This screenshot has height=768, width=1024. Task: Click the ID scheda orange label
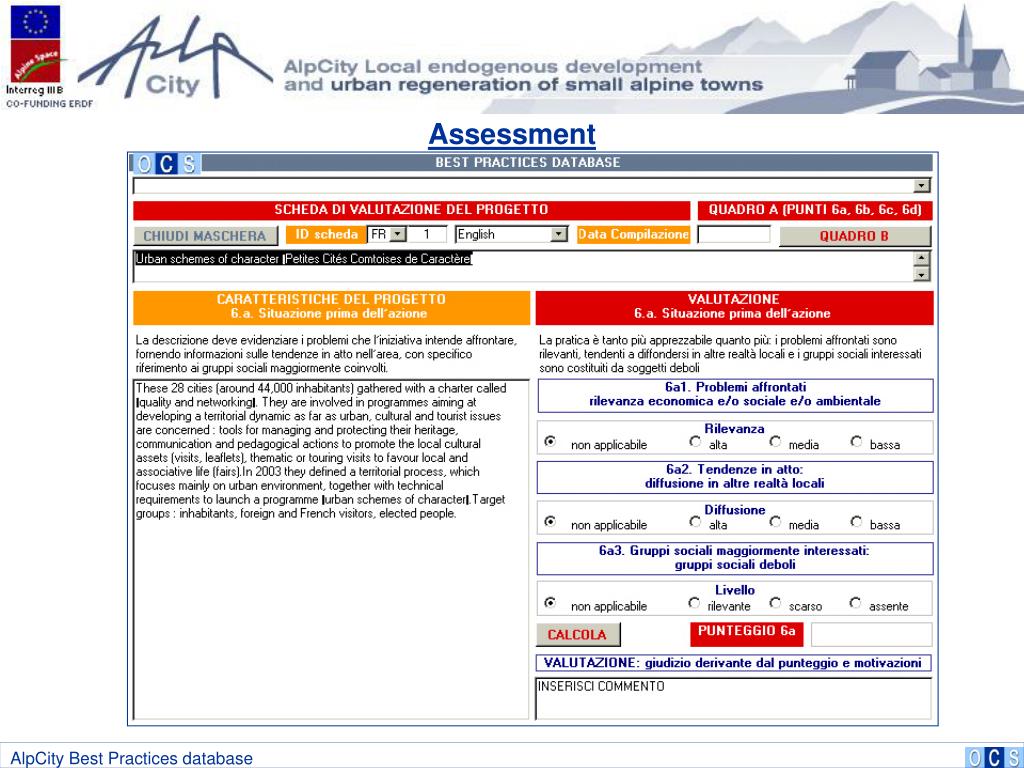point(327,234)
